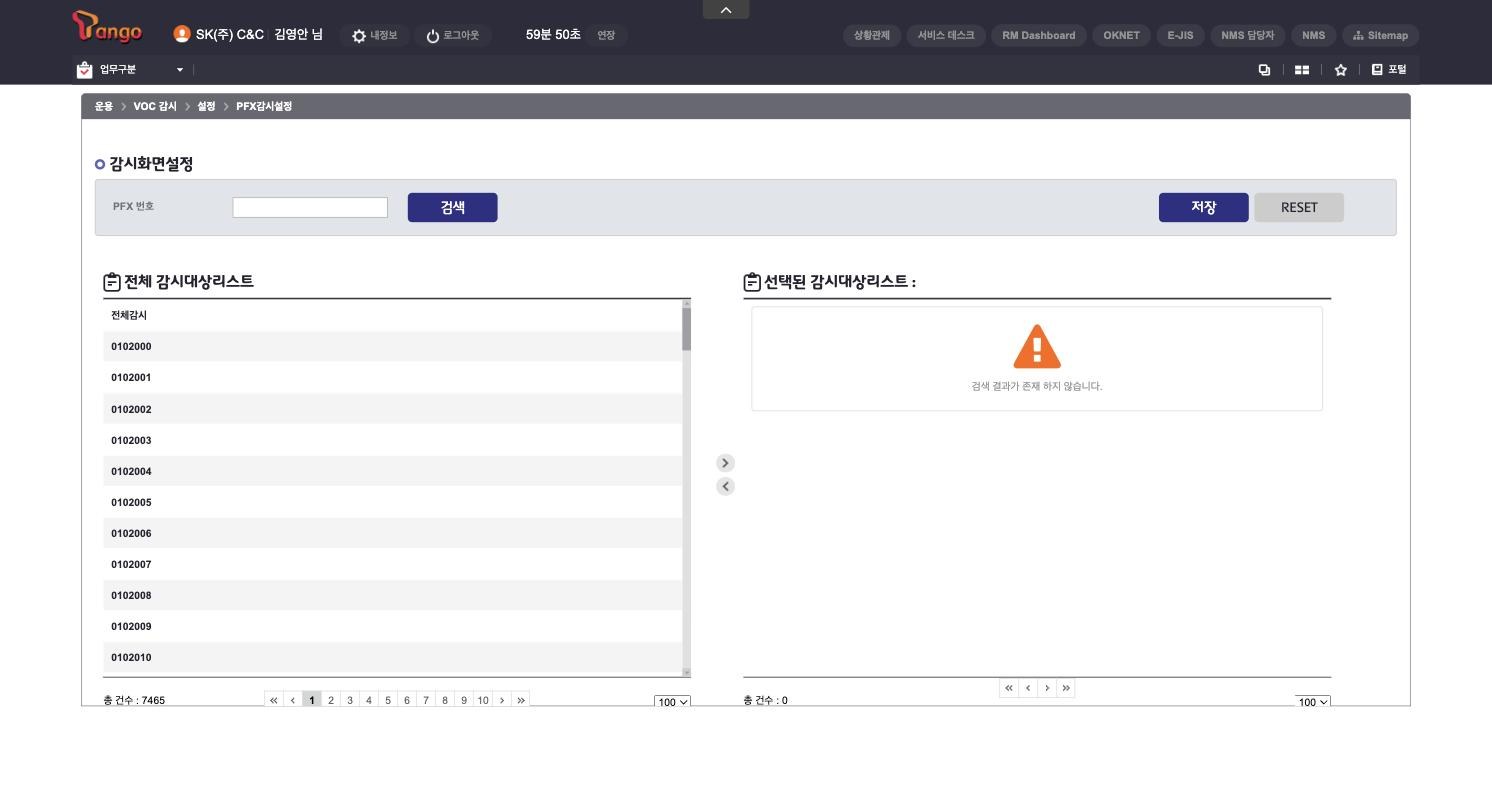This screenshot has width=1492, height=812.
Task: Open the 포털 link
Action: 1389,70
